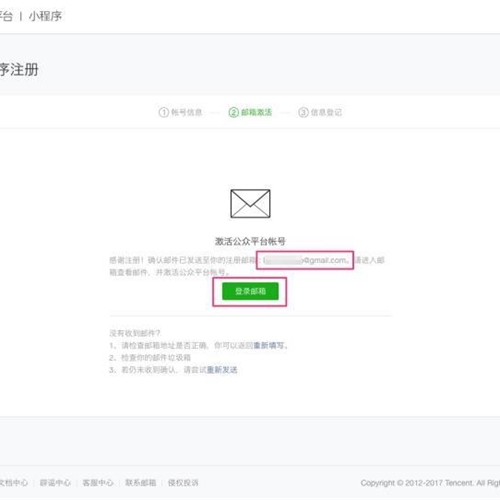Viewport: 500px width, 500px height.
Task: Open the 联系邮箱 footer link
Action: pyautogui.click(x=141, y=483)
